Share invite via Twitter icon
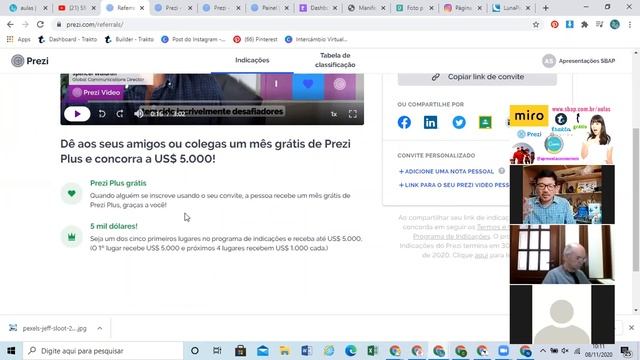Image resolution: width=640 pixels, height=360 pixels. (459, 122)
